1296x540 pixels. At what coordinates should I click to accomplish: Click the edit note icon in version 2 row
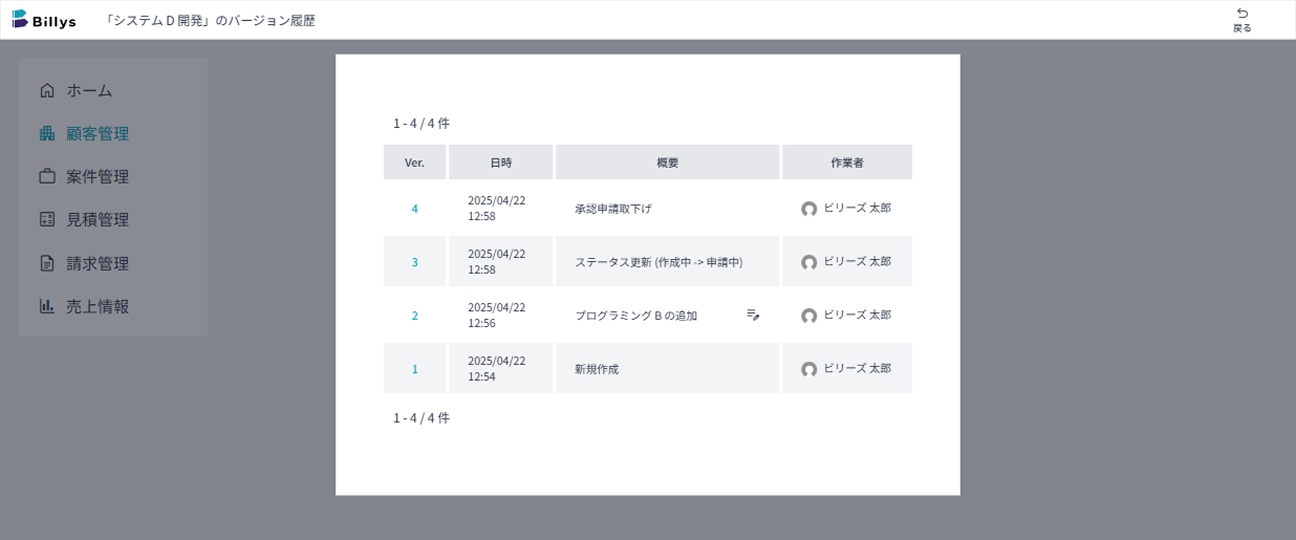[753, 315]
